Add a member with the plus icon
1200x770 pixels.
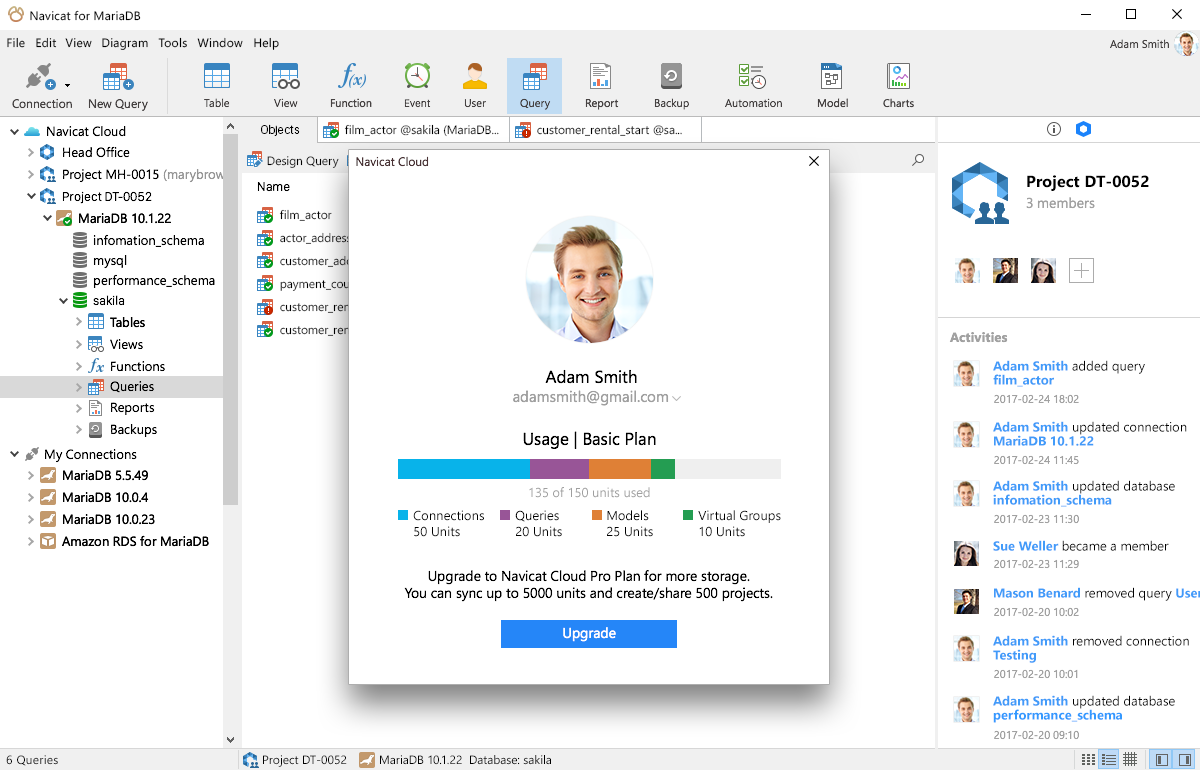(x=1081, y=270)
